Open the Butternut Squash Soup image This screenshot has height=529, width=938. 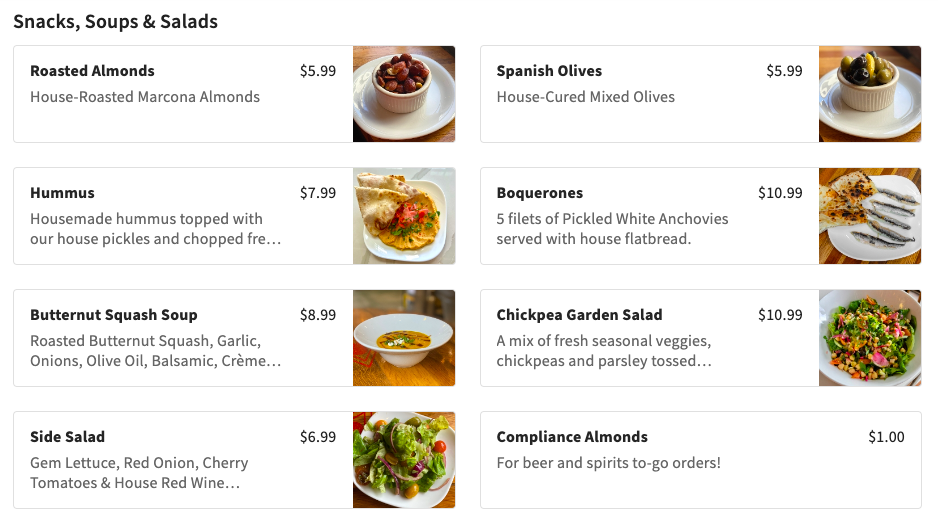tap(404, 338)
